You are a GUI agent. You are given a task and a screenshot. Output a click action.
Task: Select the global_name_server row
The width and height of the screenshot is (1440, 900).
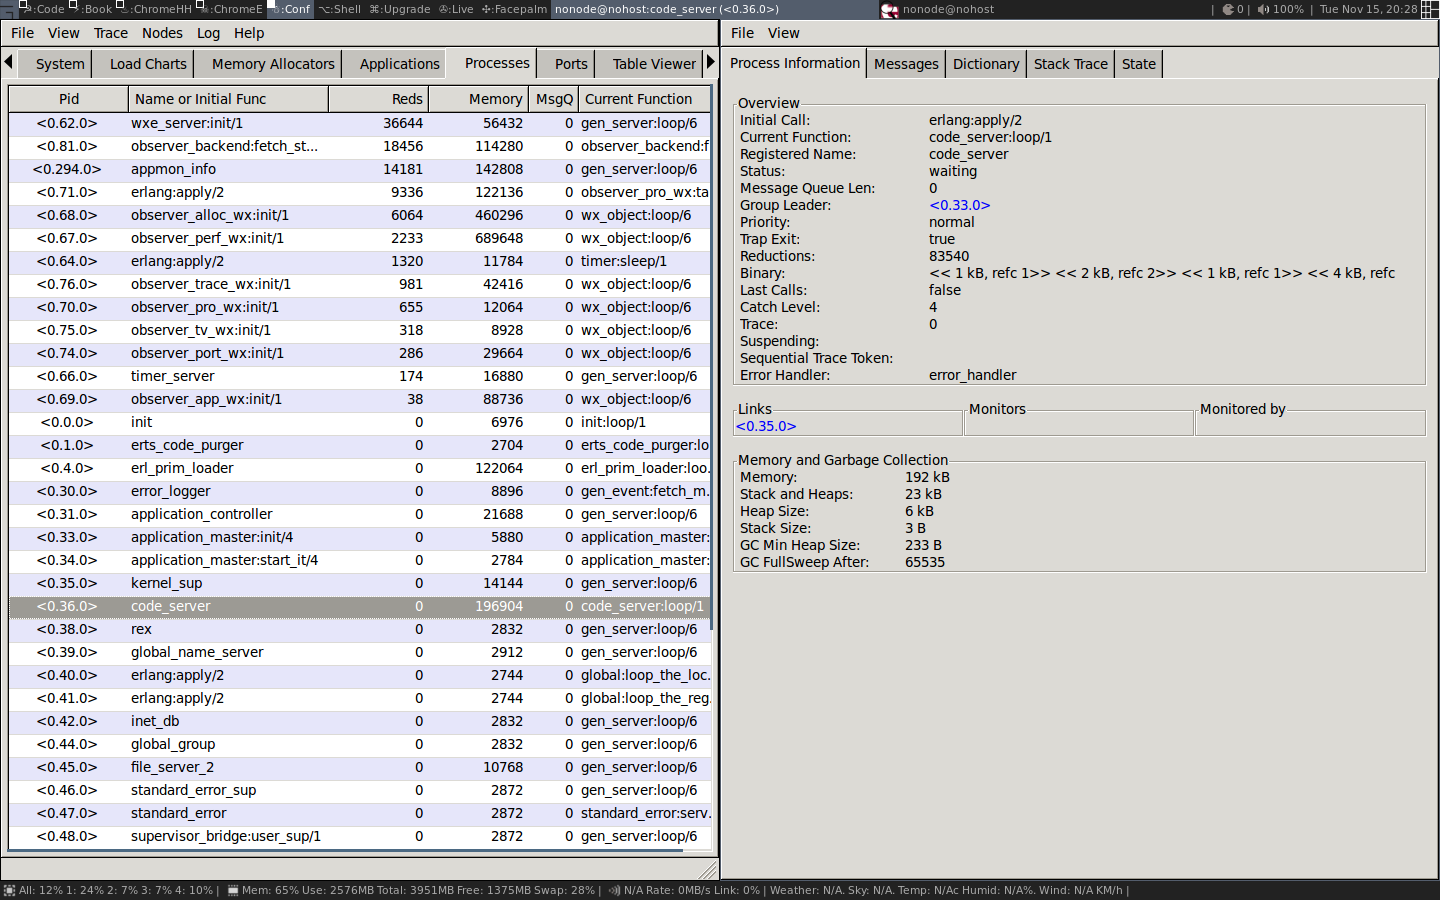tap(360, 652)
